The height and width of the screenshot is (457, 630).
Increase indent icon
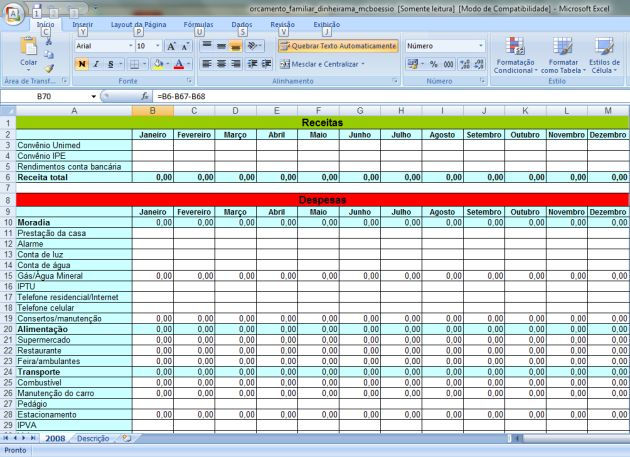click(x=266, y=64)
